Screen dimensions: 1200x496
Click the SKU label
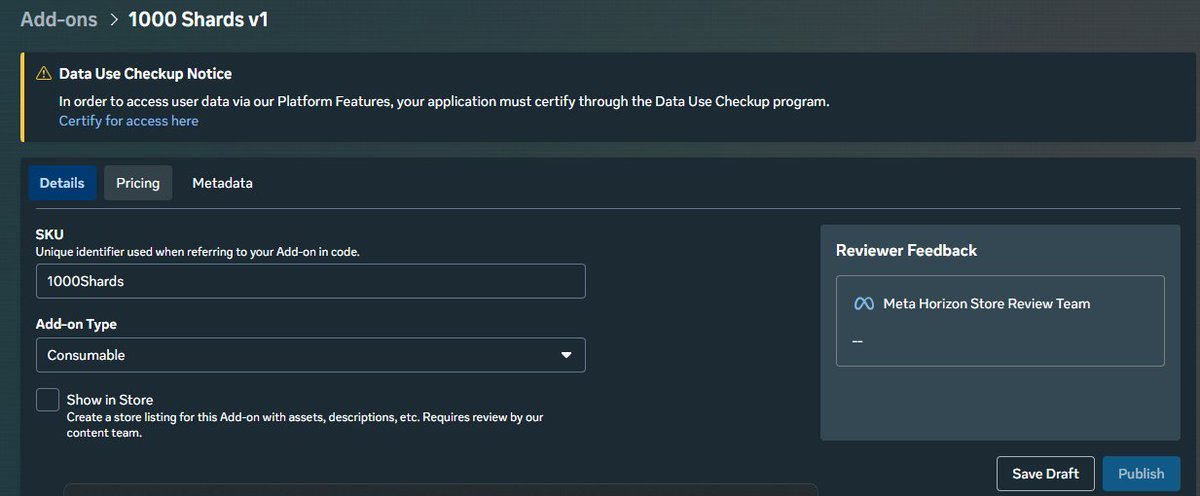coord(50,235)
